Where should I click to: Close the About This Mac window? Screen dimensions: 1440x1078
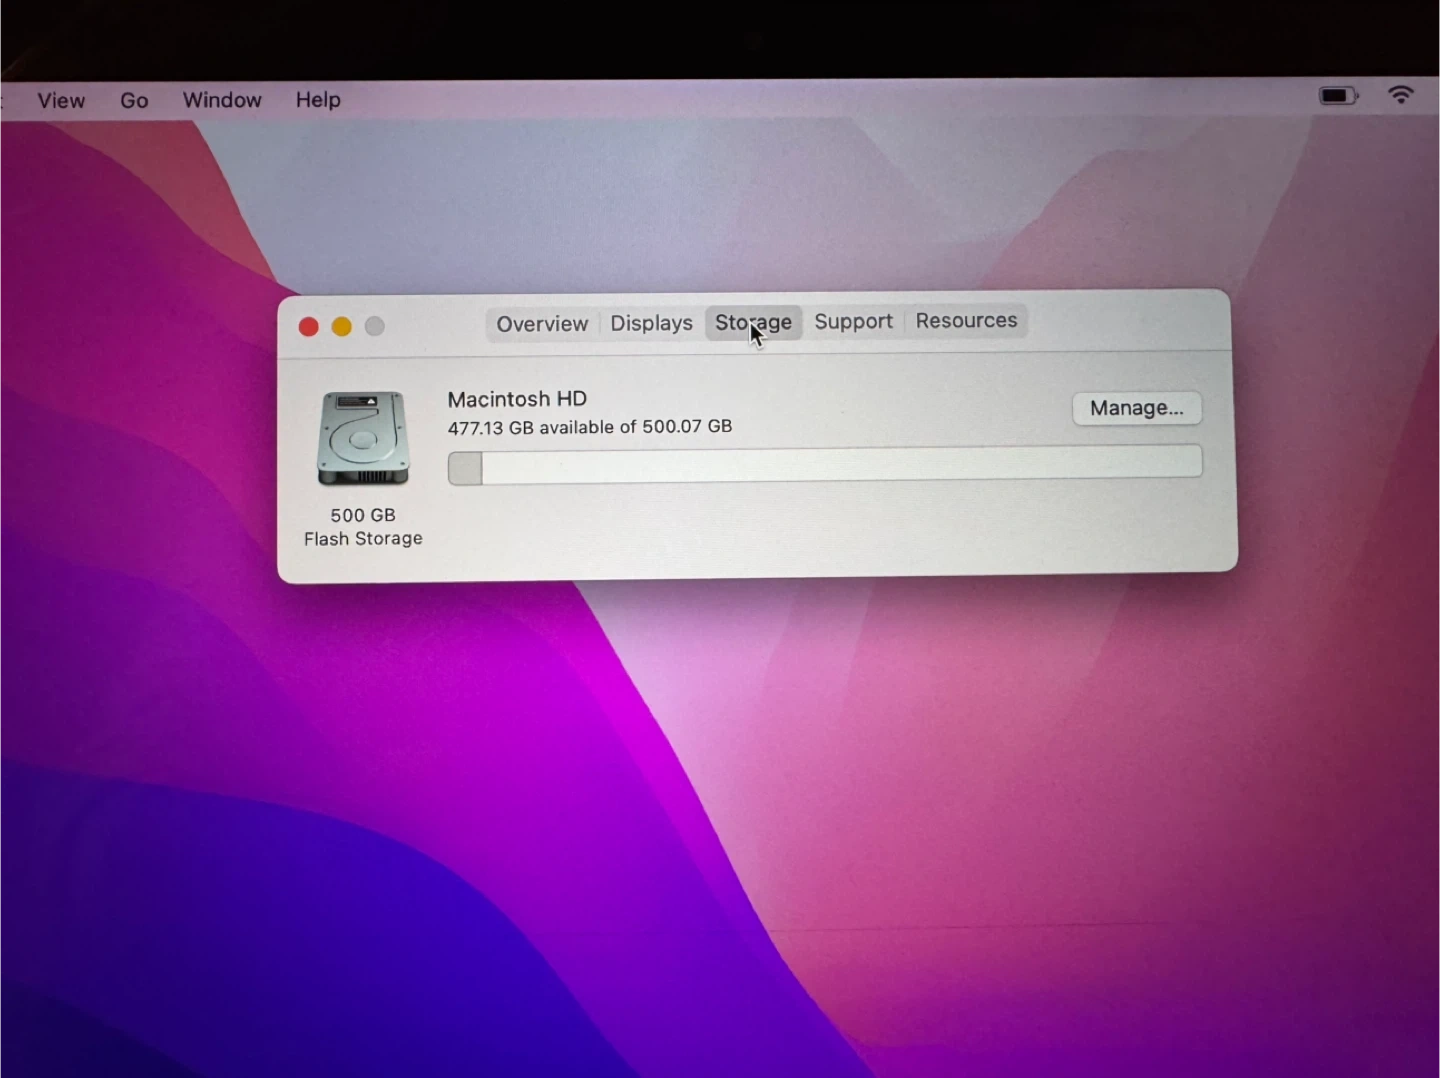[309, 327]
